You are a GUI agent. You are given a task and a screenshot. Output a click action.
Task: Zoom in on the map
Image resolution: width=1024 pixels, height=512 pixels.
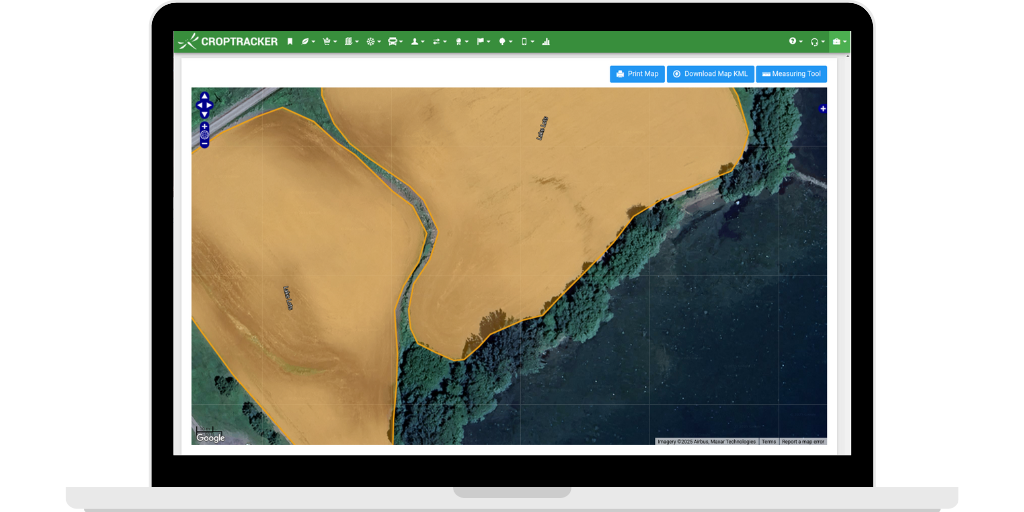point(204,125)
